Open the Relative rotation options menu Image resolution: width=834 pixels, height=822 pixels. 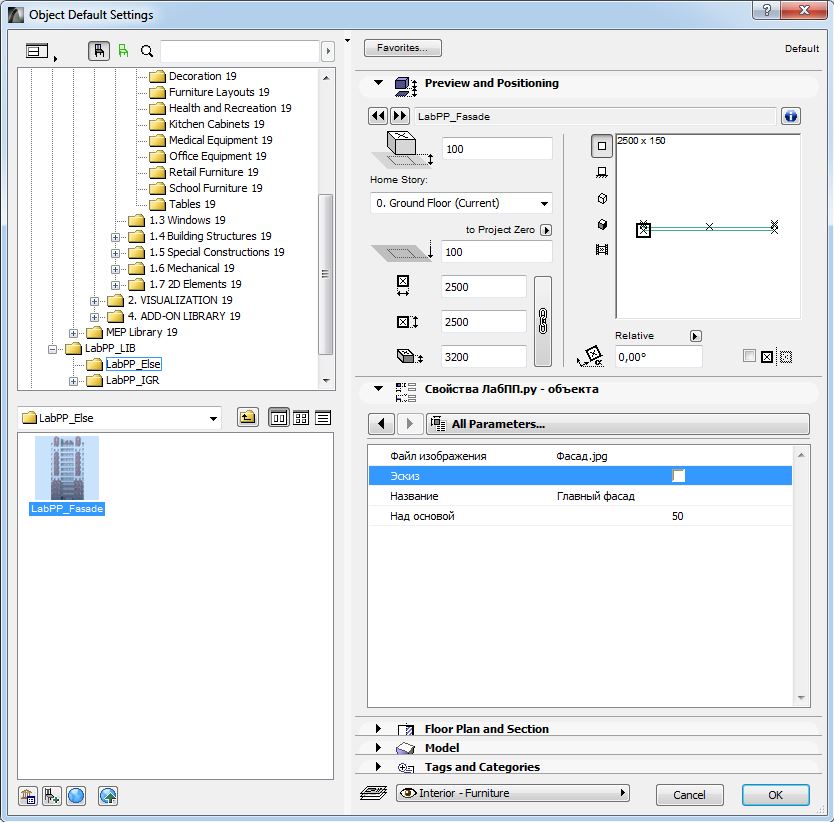[x=695, y=336]
